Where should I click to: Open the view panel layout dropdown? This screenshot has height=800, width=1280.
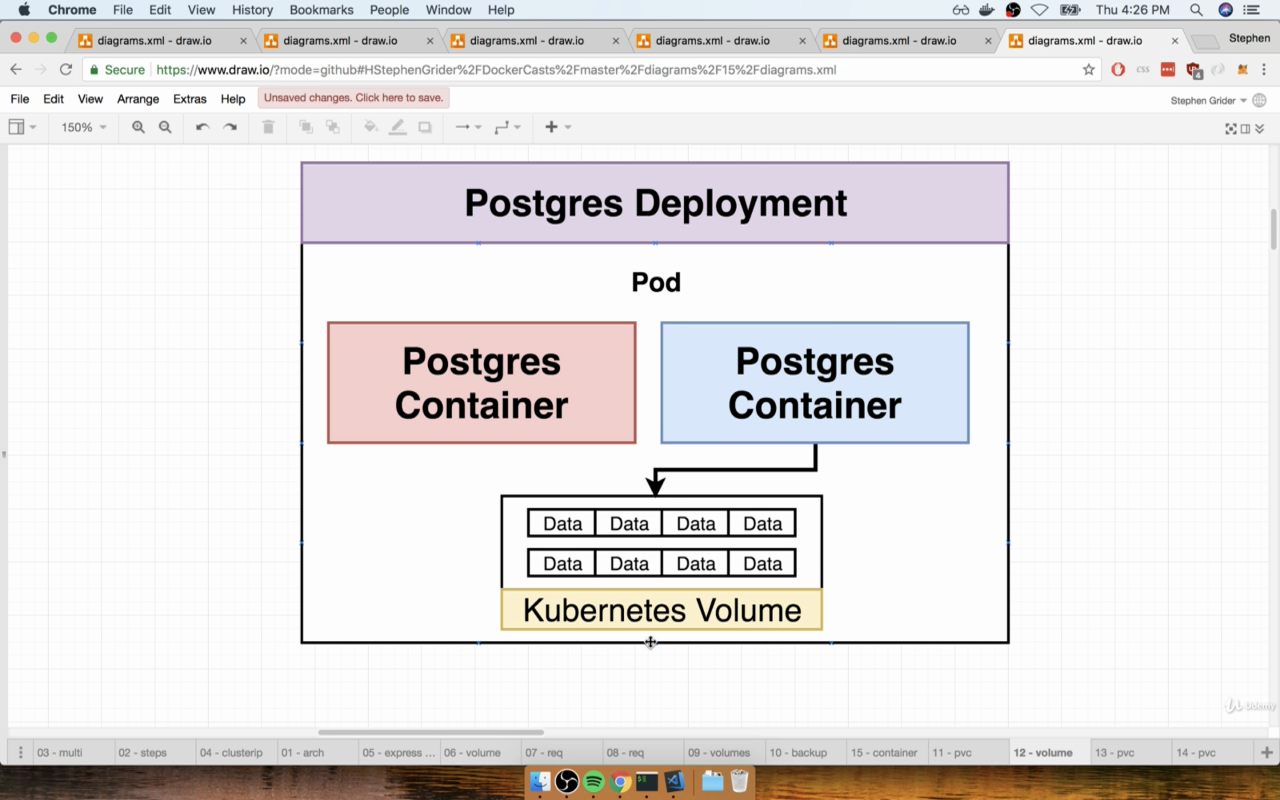(22, 127)
